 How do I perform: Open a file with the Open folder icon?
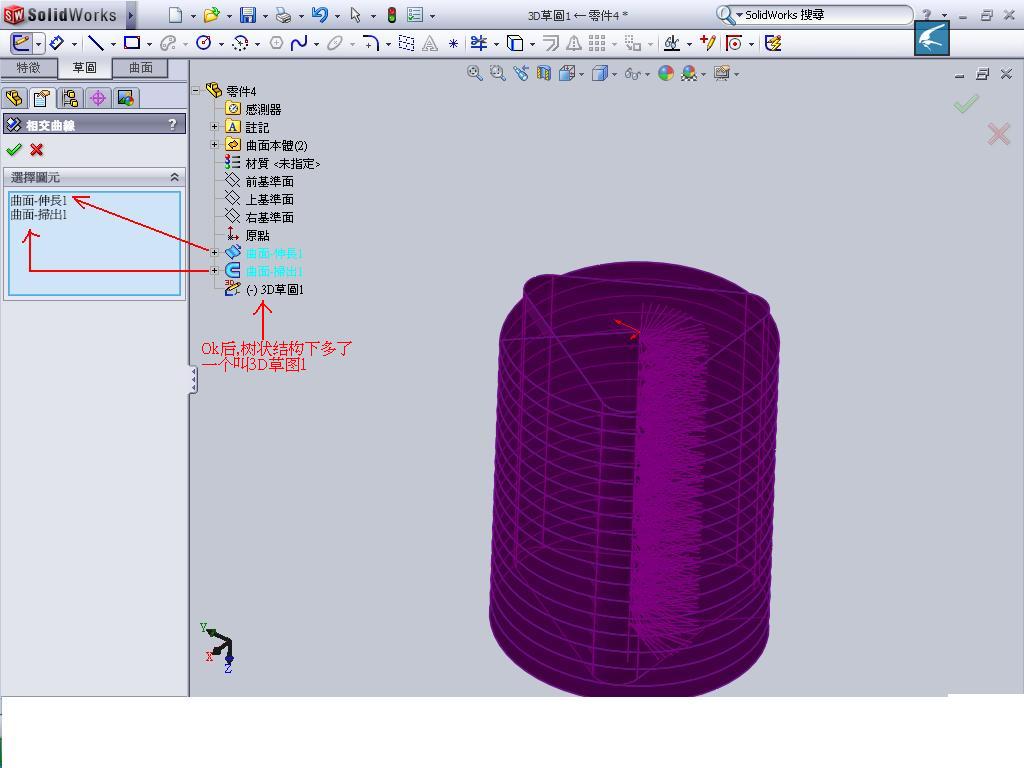(x=211, y=14)
